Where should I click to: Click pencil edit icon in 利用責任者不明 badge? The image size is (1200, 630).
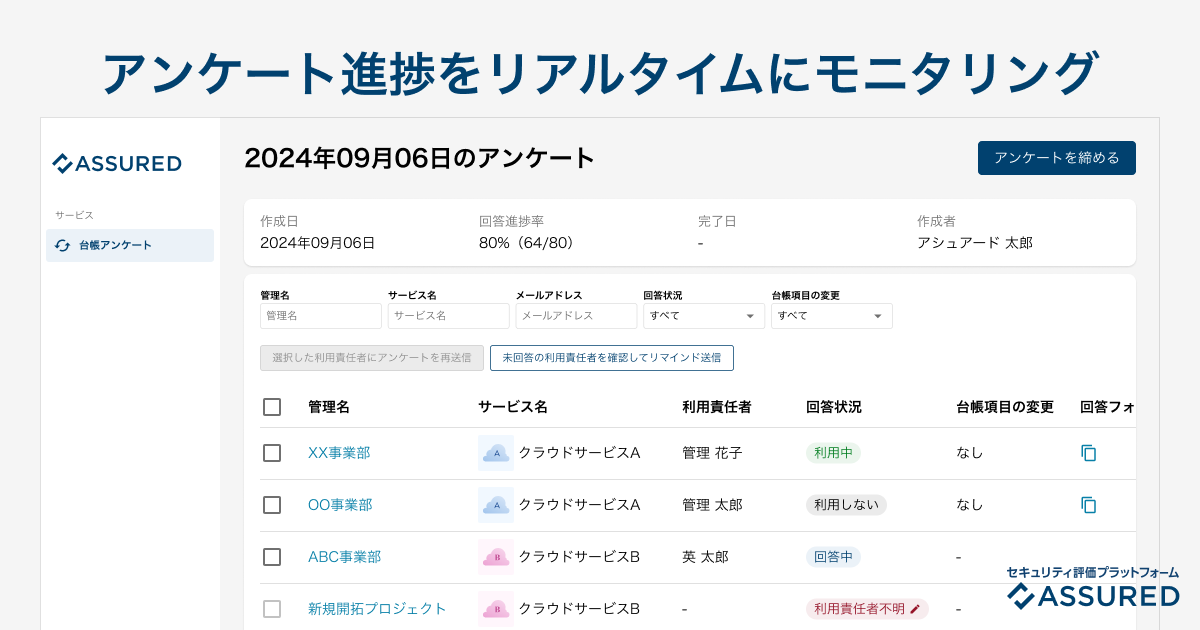[x=915, y=609]
